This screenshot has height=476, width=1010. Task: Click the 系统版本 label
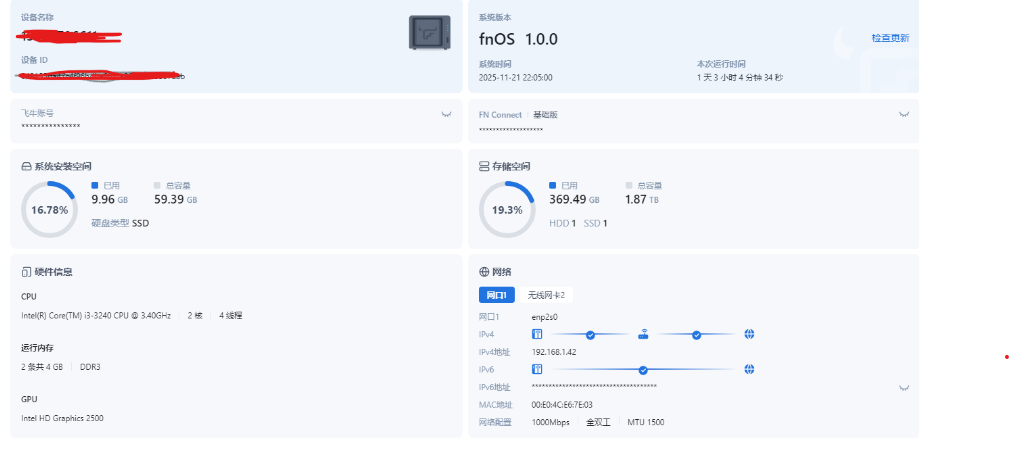[x=495, y=17]
